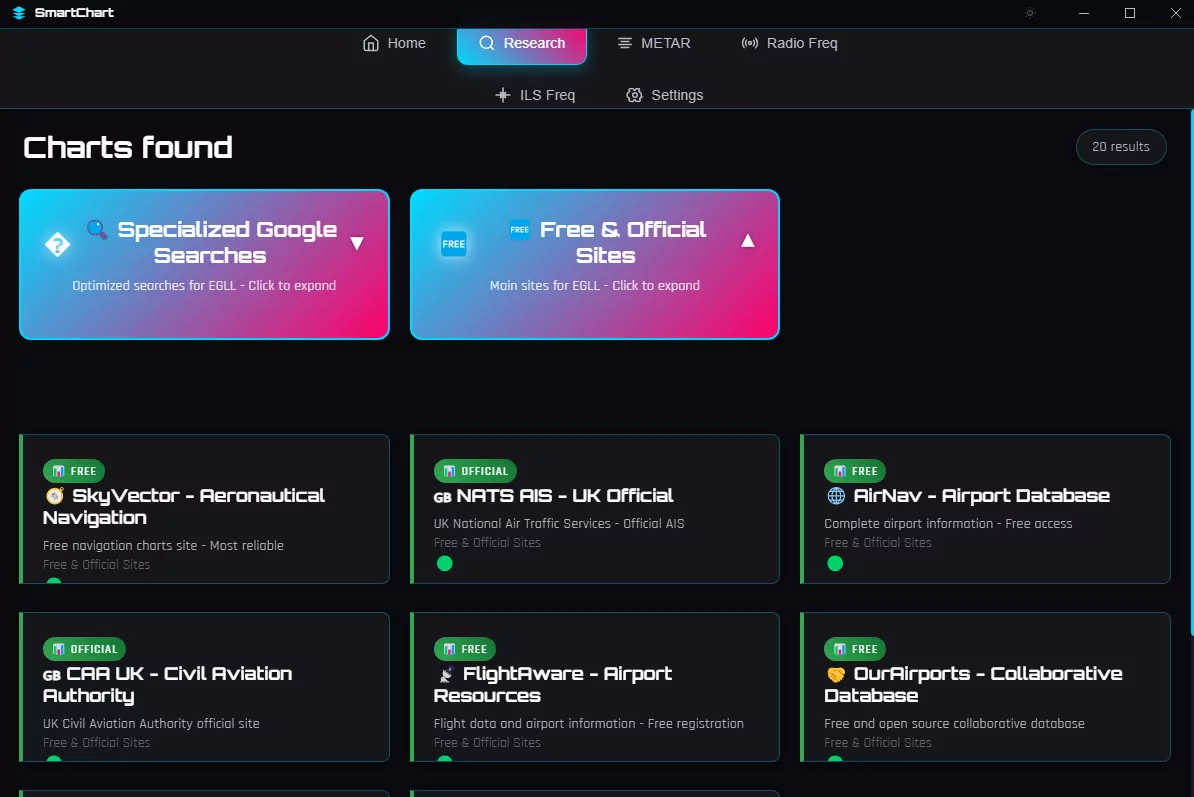Image resolution: width=1194 pixels, height=797 pixels.
Task: Toggle the light/dark theme sun icon
Action: click(1030, 13)
